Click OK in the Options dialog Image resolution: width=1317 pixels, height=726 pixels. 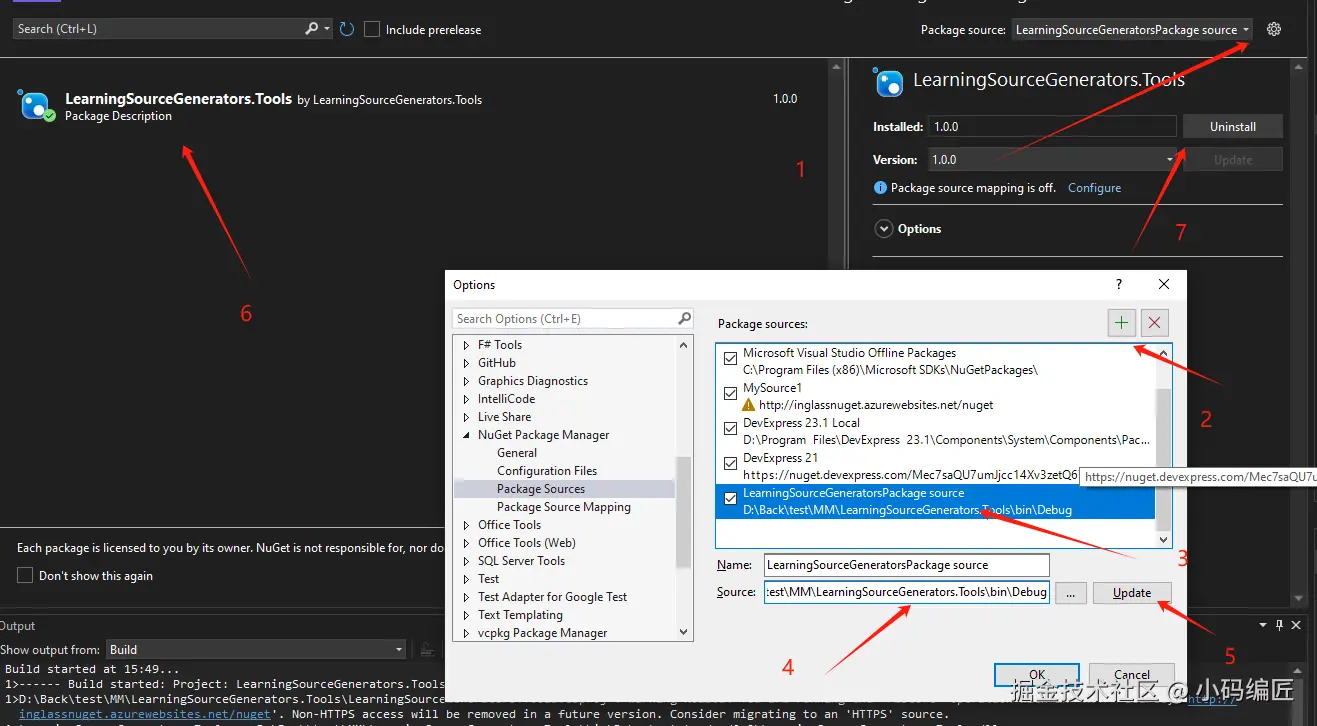point(1037,674)
